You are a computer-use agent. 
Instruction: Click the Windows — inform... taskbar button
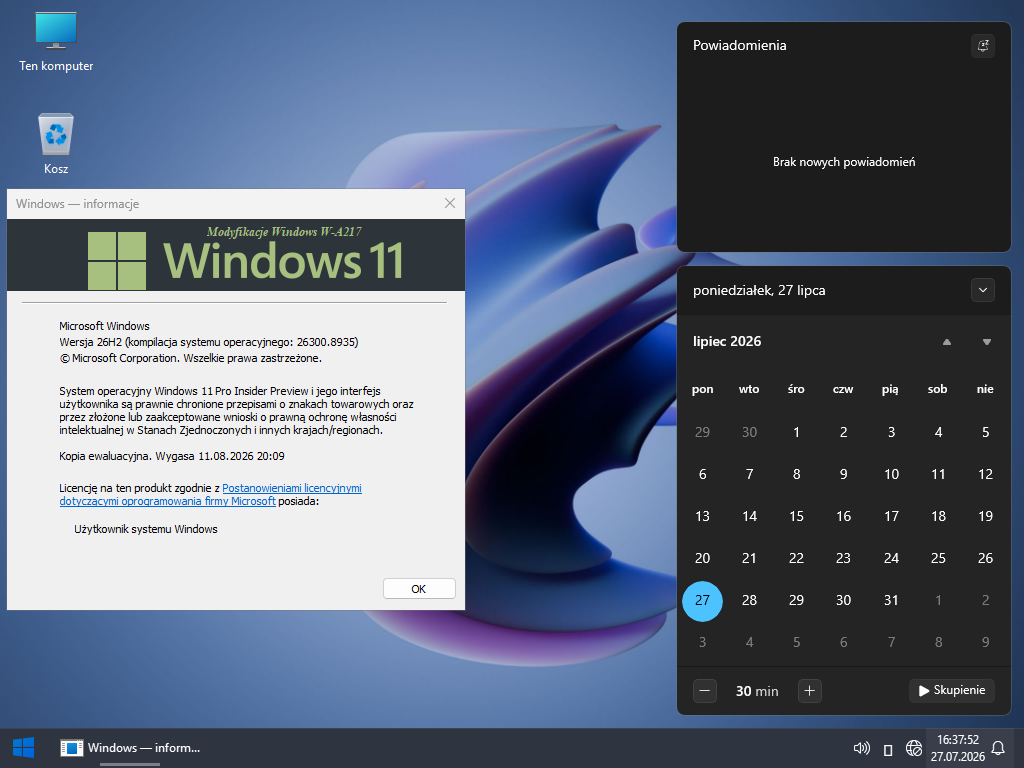(x=130, y=748)
